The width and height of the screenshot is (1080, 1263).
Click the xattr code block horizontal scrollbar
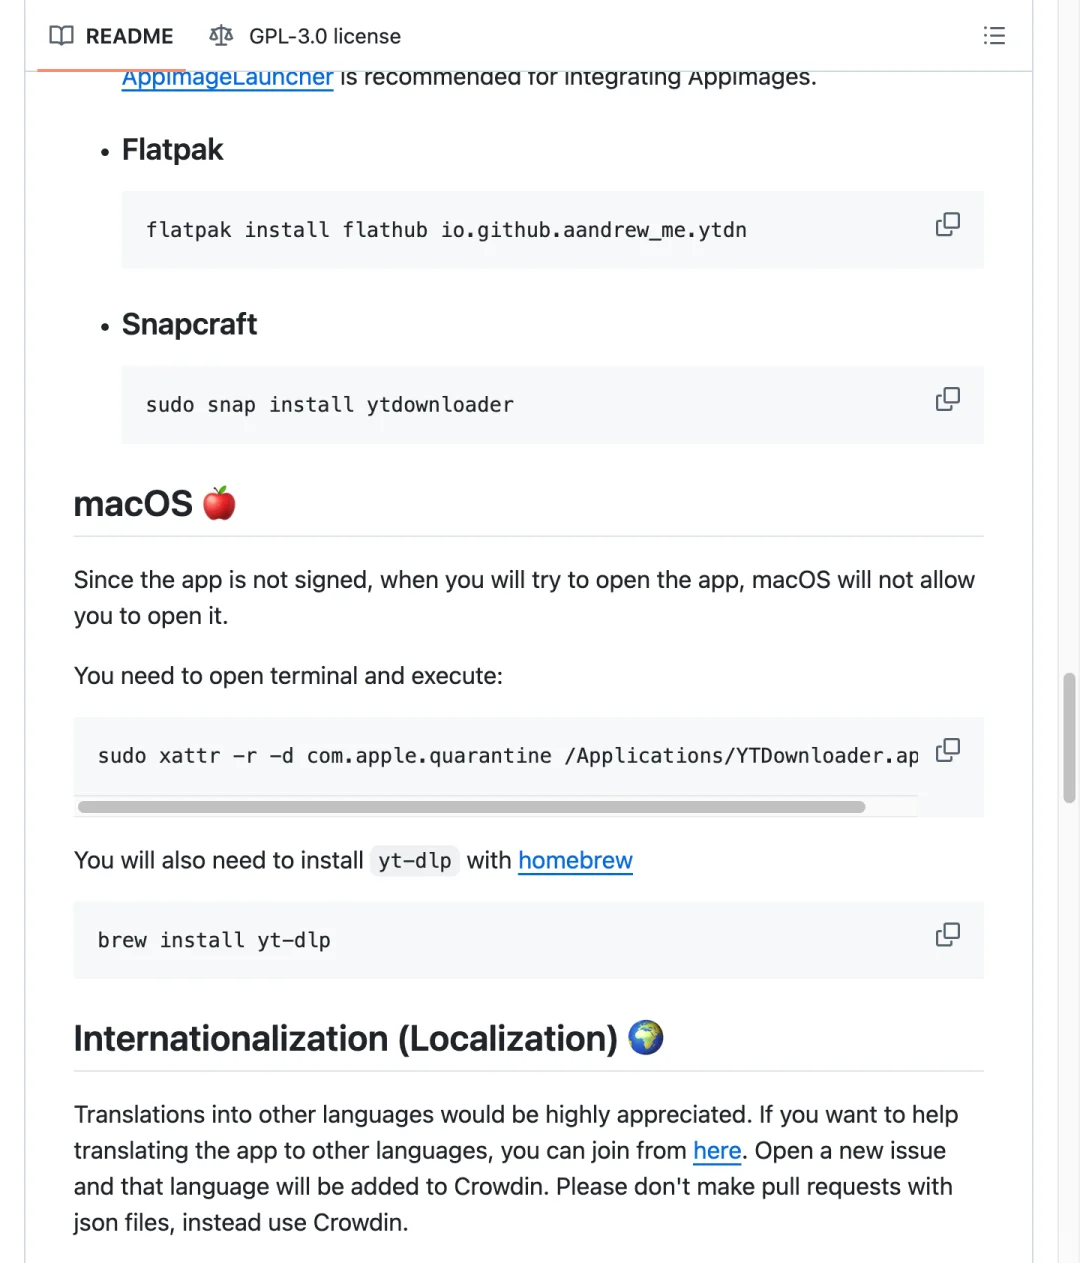tap(471, 807)
